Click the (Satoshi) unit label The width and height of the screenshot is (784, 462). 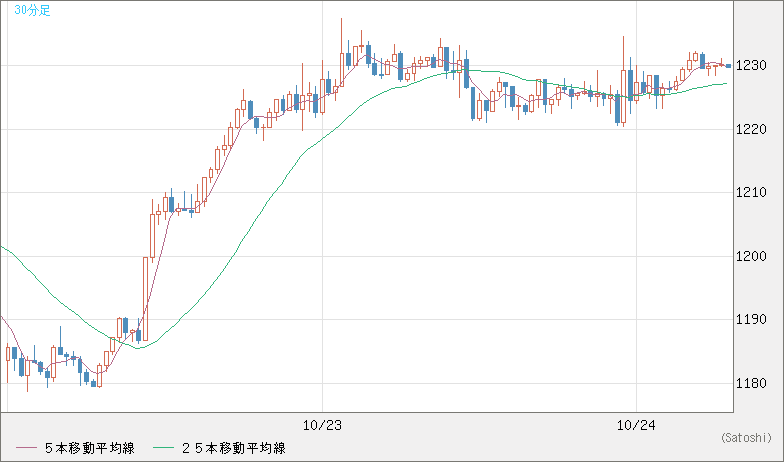[x=746, y=438]
